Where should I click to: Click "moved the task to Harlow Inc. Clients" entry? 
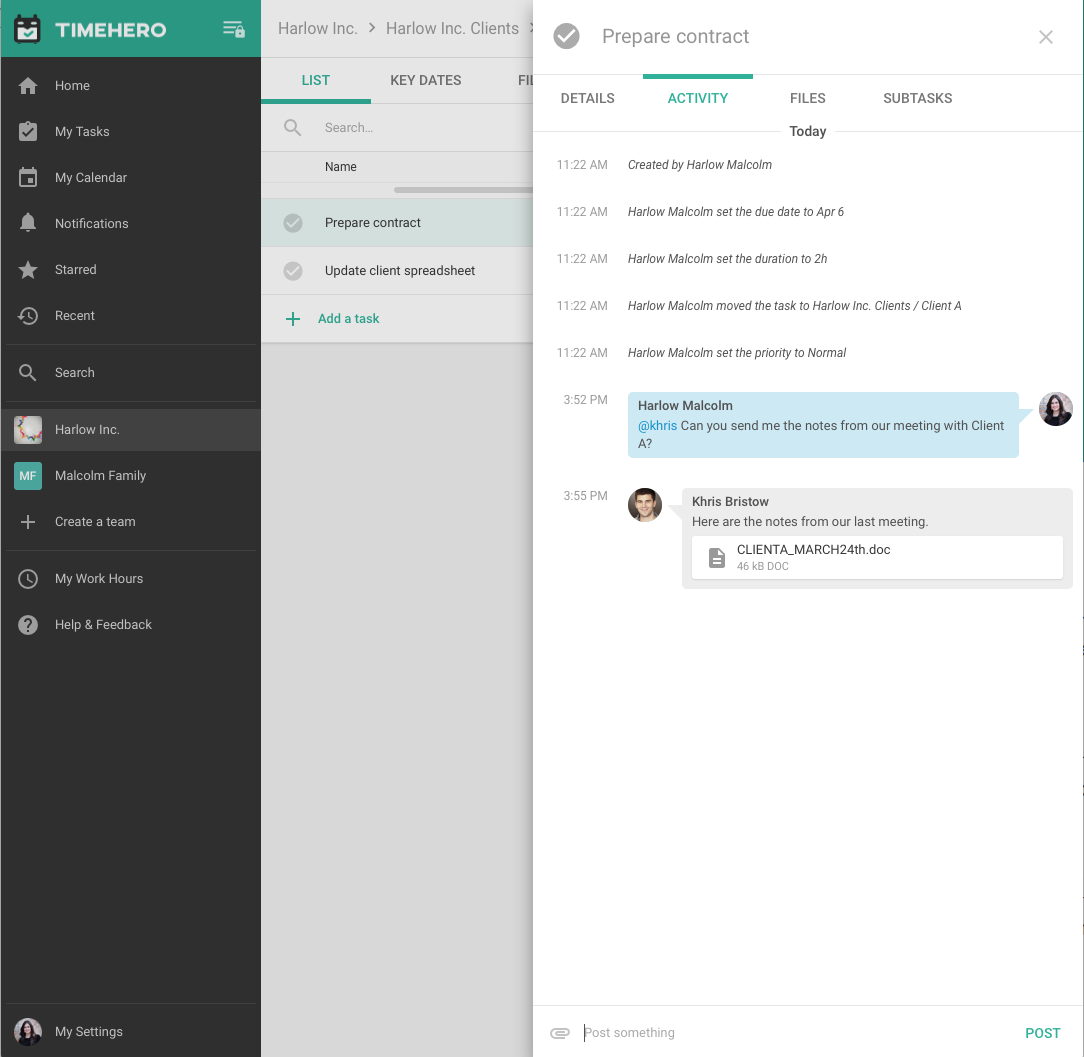pyautogui.click(x=794, y=306)
